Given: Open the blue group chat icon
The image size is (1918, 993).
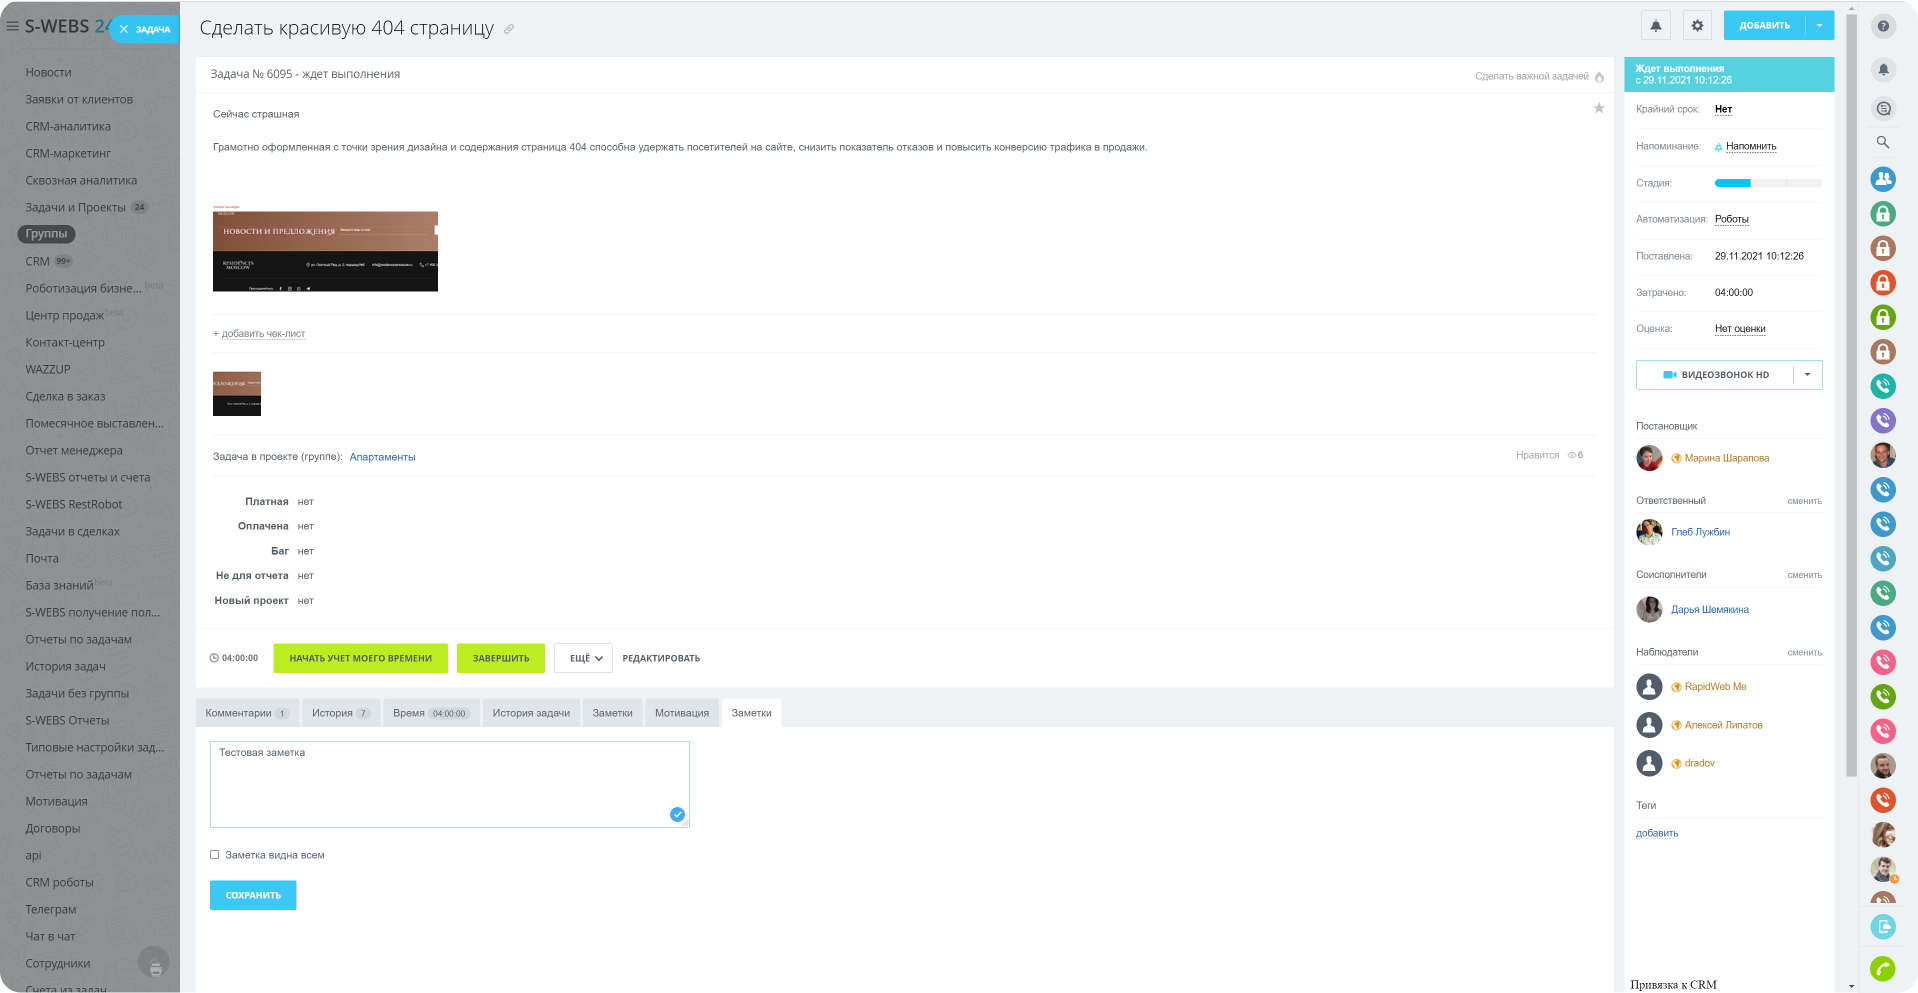Looking at the screenshot, I should point(1883,179).
